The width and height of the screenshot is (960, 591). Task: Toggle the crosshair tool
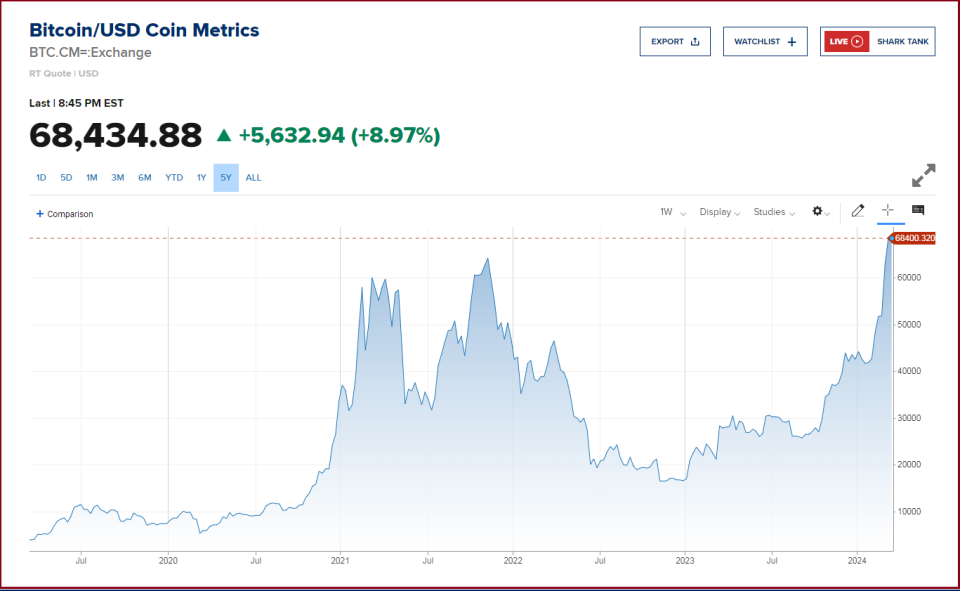click(888, 211)
